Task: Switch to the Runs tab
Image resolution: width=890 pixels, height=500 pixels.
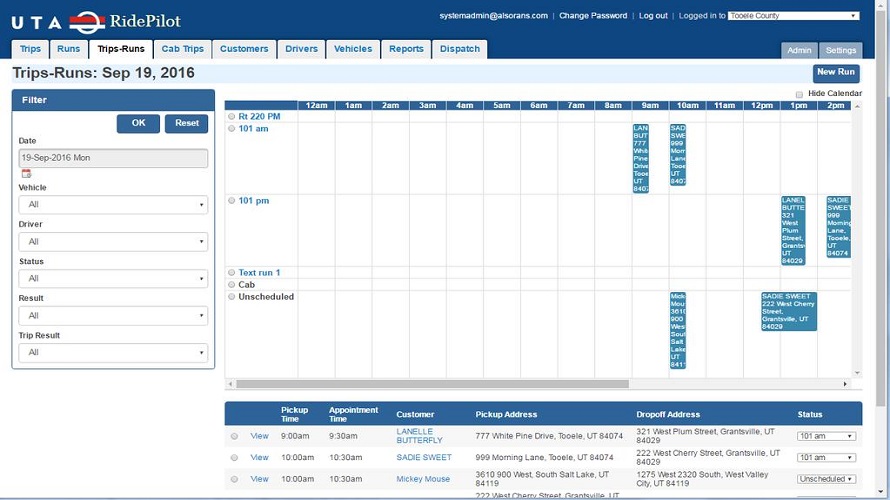Action: 68,49
